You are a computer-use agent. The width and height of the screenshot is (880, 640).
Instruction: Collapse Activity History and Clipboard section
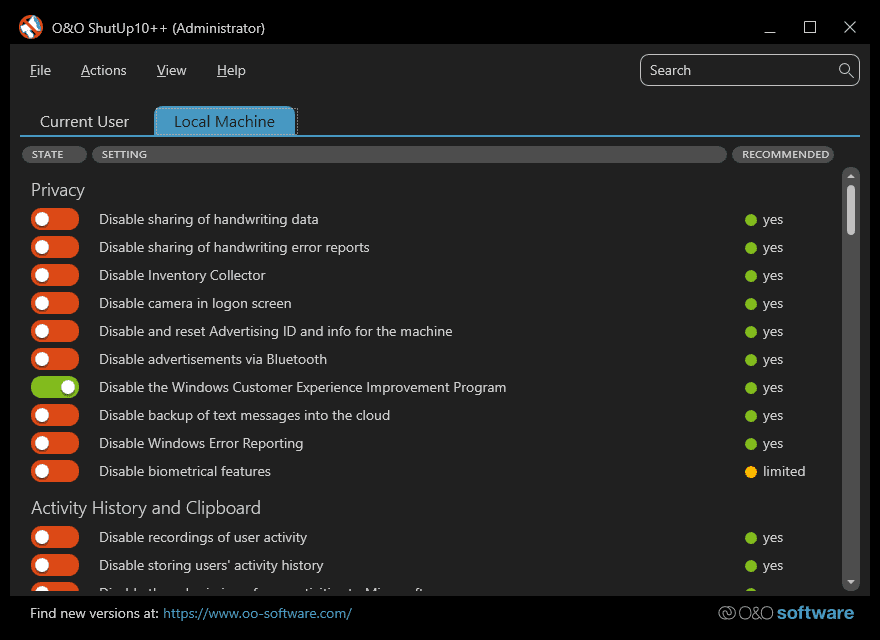point(146,508)
